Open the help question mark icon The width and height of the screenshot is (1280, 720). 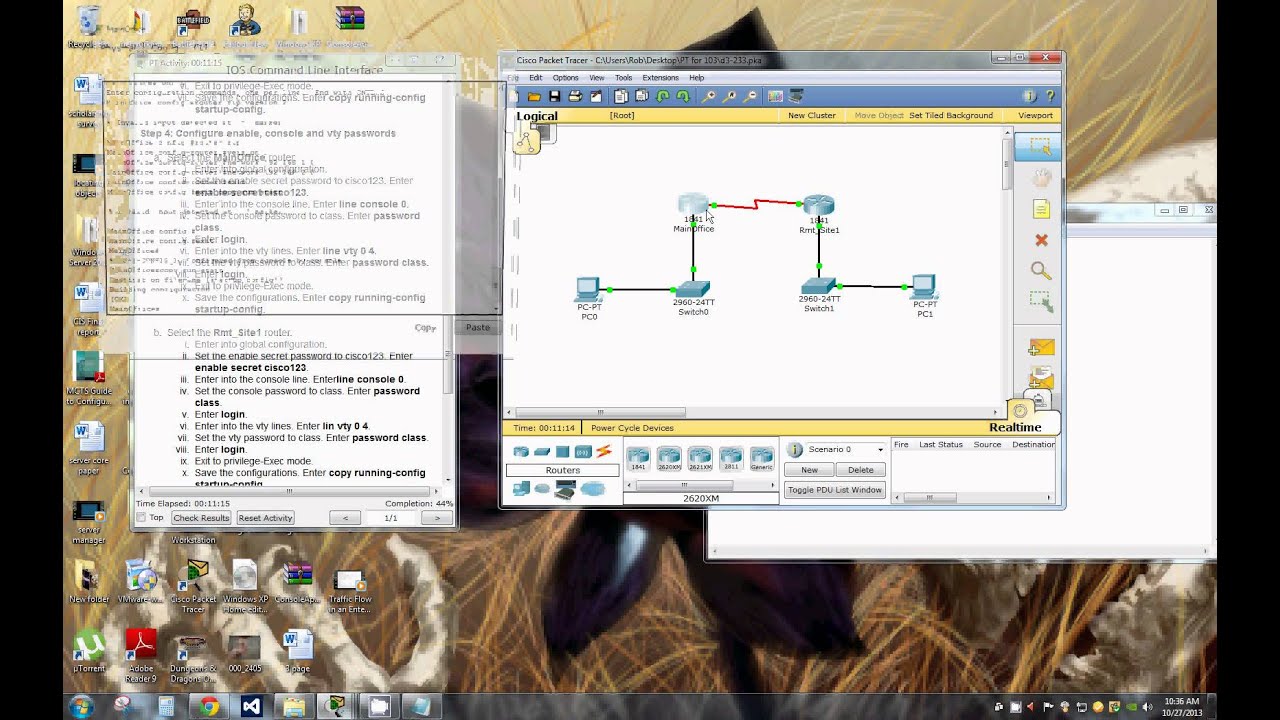[1049, 96]
